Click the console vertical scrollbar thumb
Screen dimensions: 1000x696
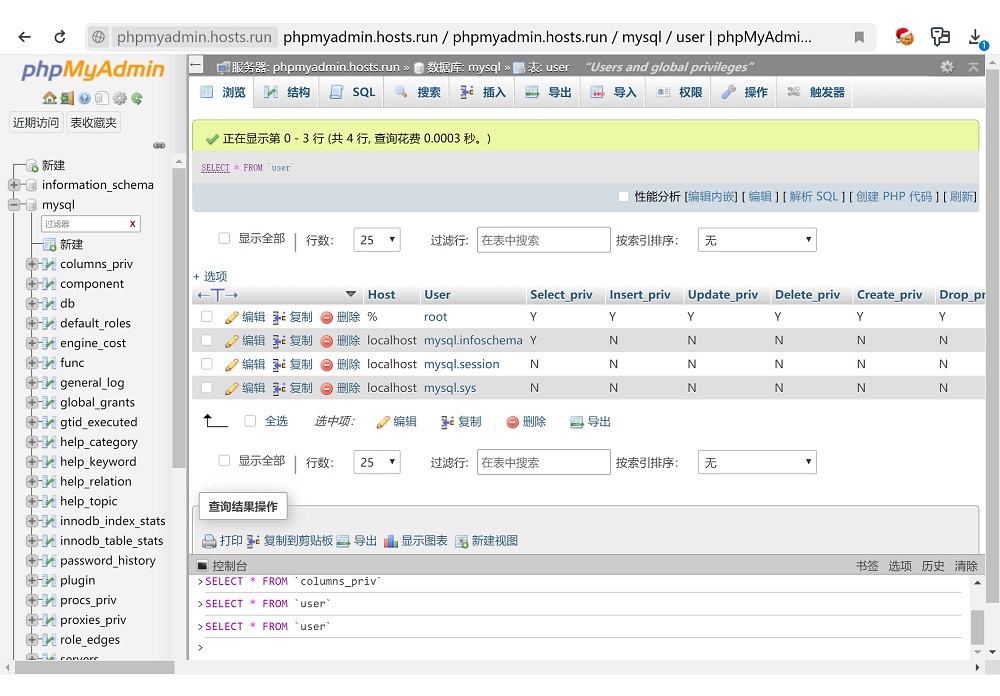click(977, 627)
